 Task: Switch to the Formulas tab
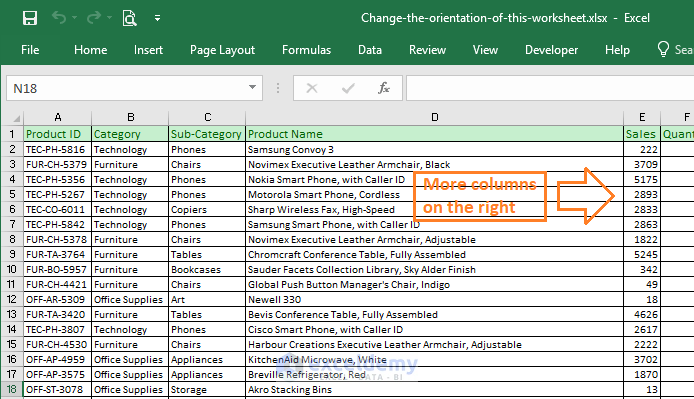coord(306,50)
